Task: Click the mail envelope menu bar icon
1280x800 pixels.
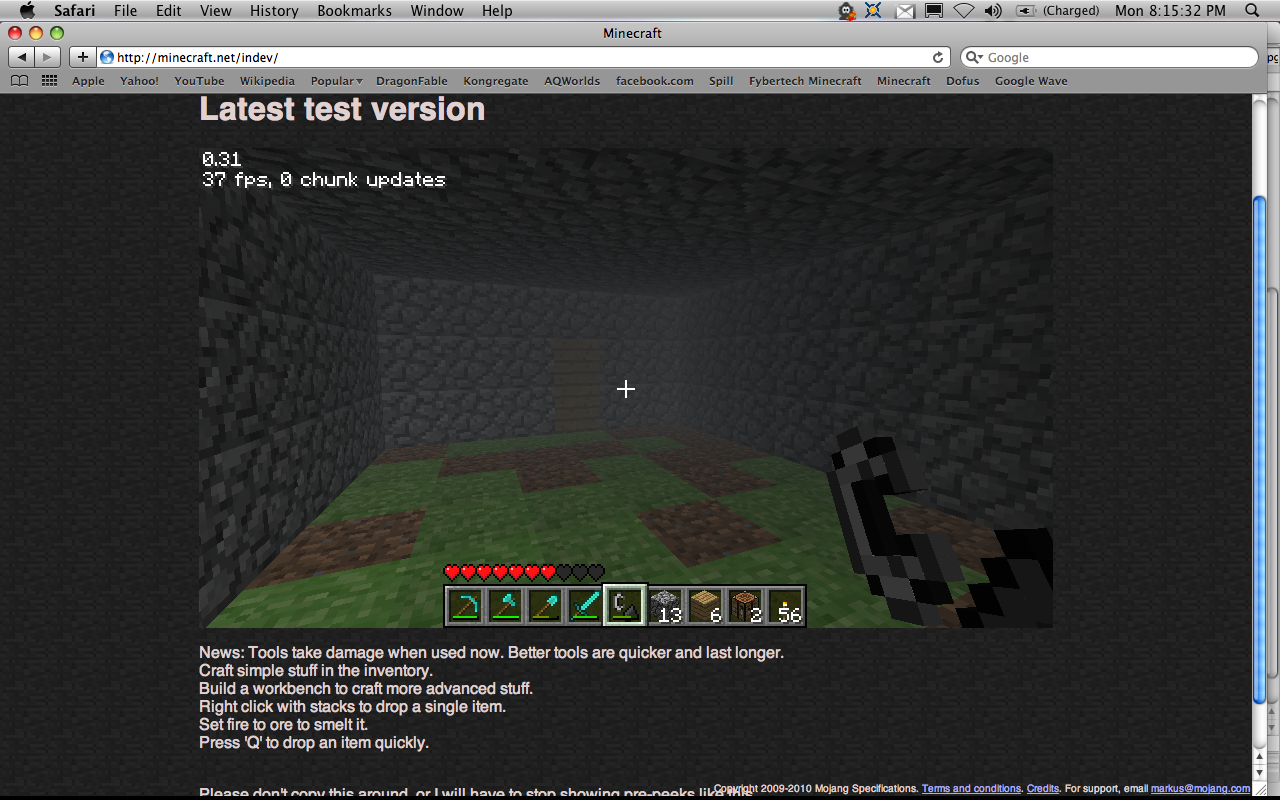Action: [x=904, y=11]
